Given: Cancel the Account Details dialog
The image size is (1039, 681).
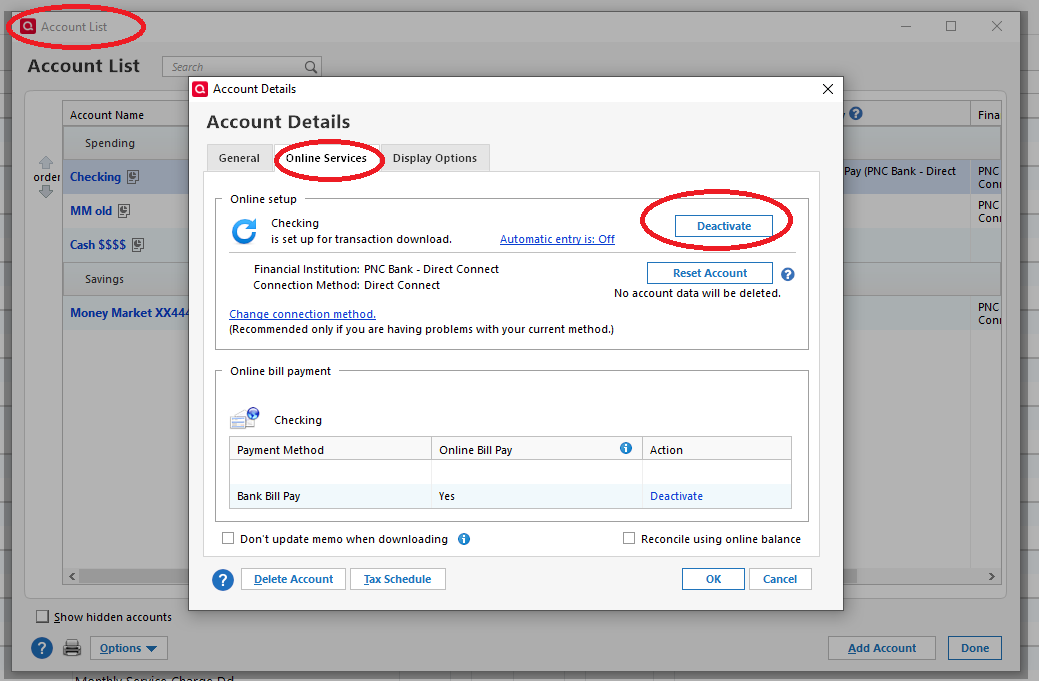Looking at the screenshot, I should [x=780, y=579].
